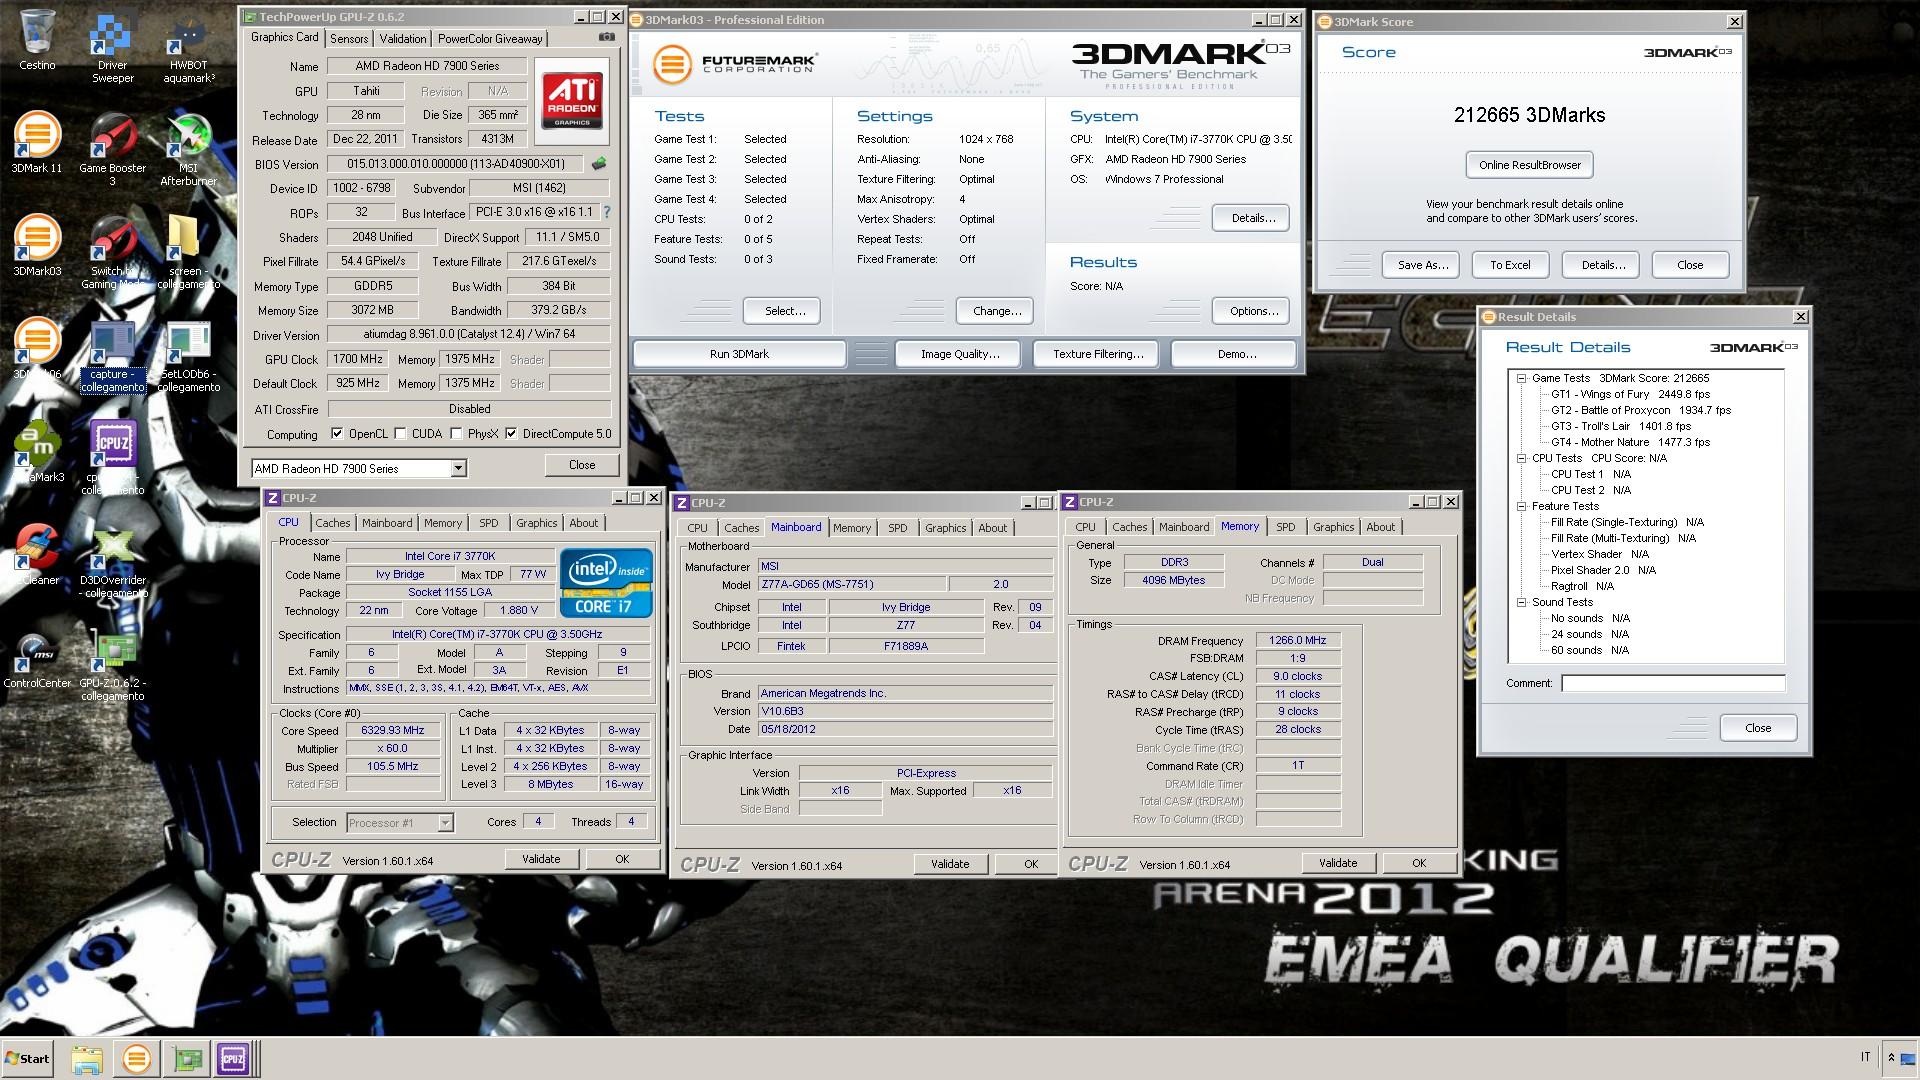This screenshot has width=1920, height=1080.
Task: Open Image Quality... in 3DMark03
Action: click(960, 354)
